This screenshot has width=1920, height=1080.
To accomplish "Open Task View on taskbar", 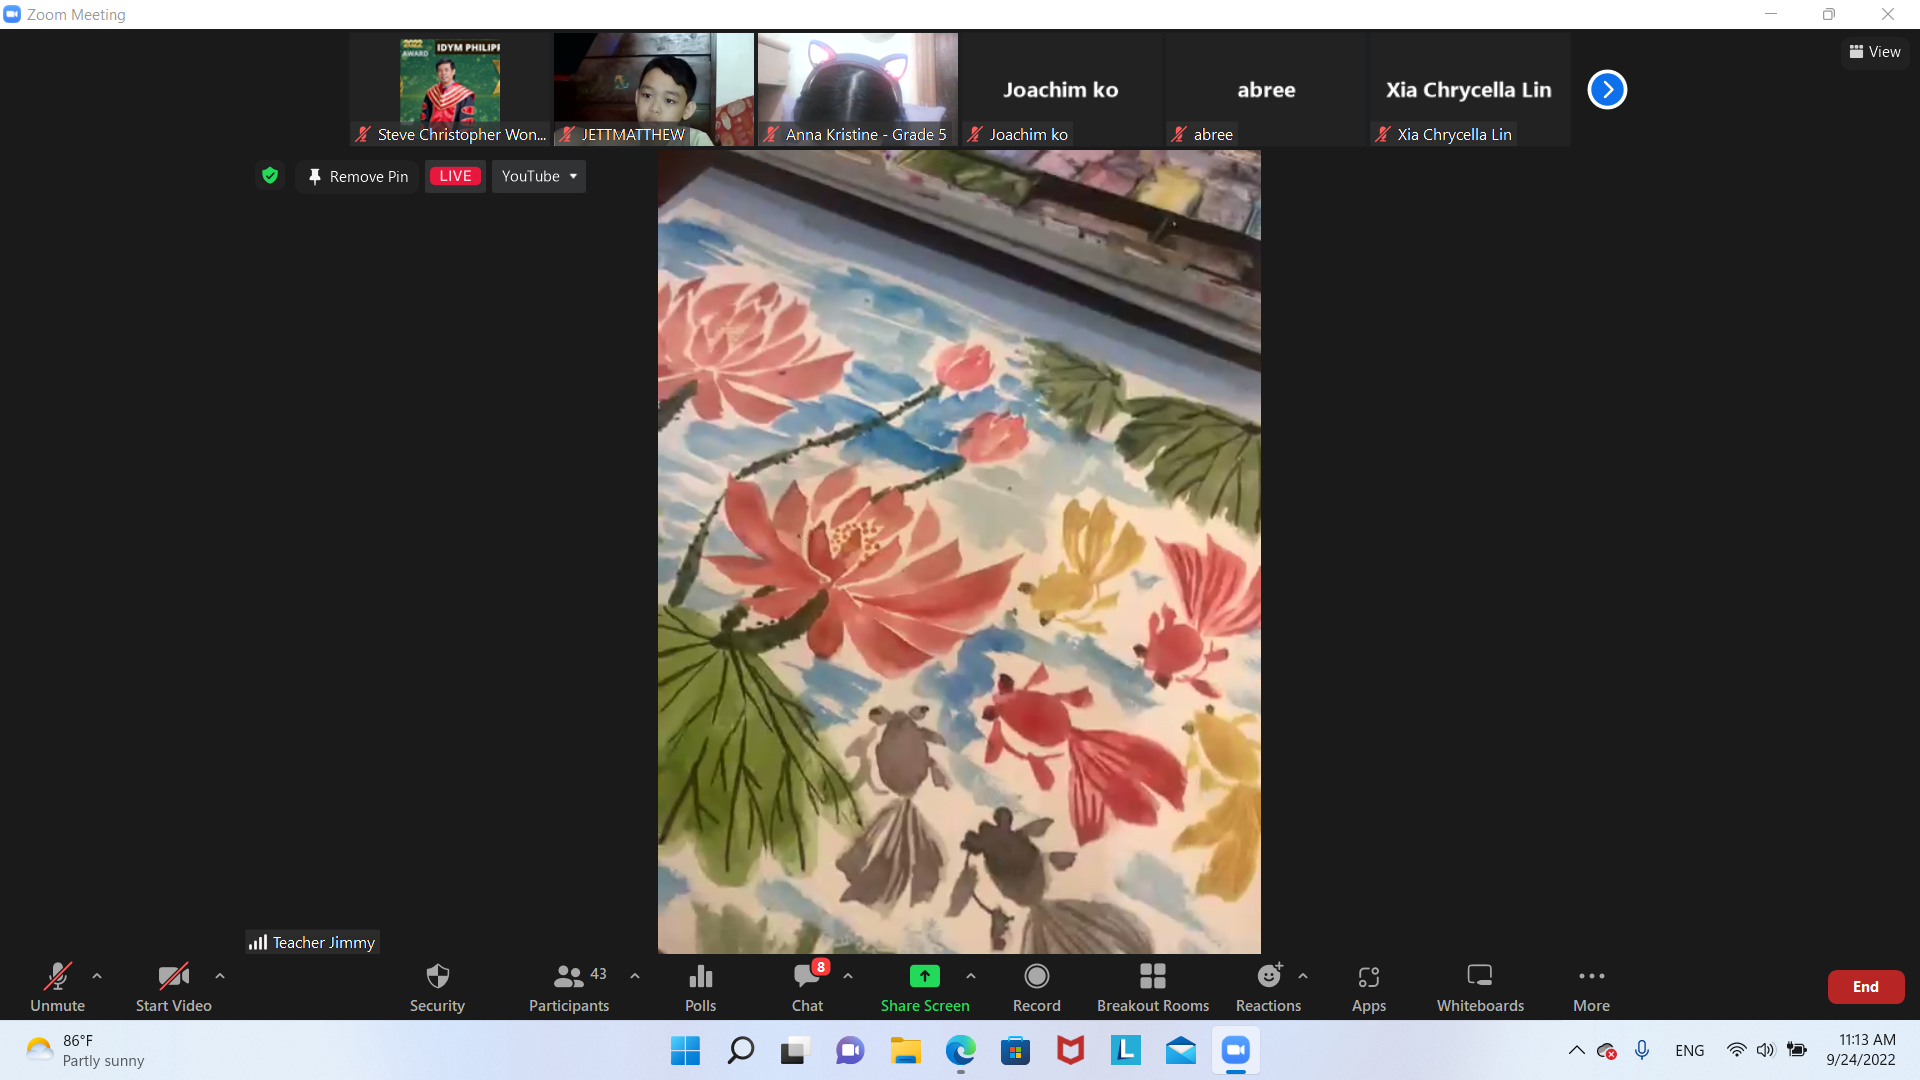I will (795, 1051).
